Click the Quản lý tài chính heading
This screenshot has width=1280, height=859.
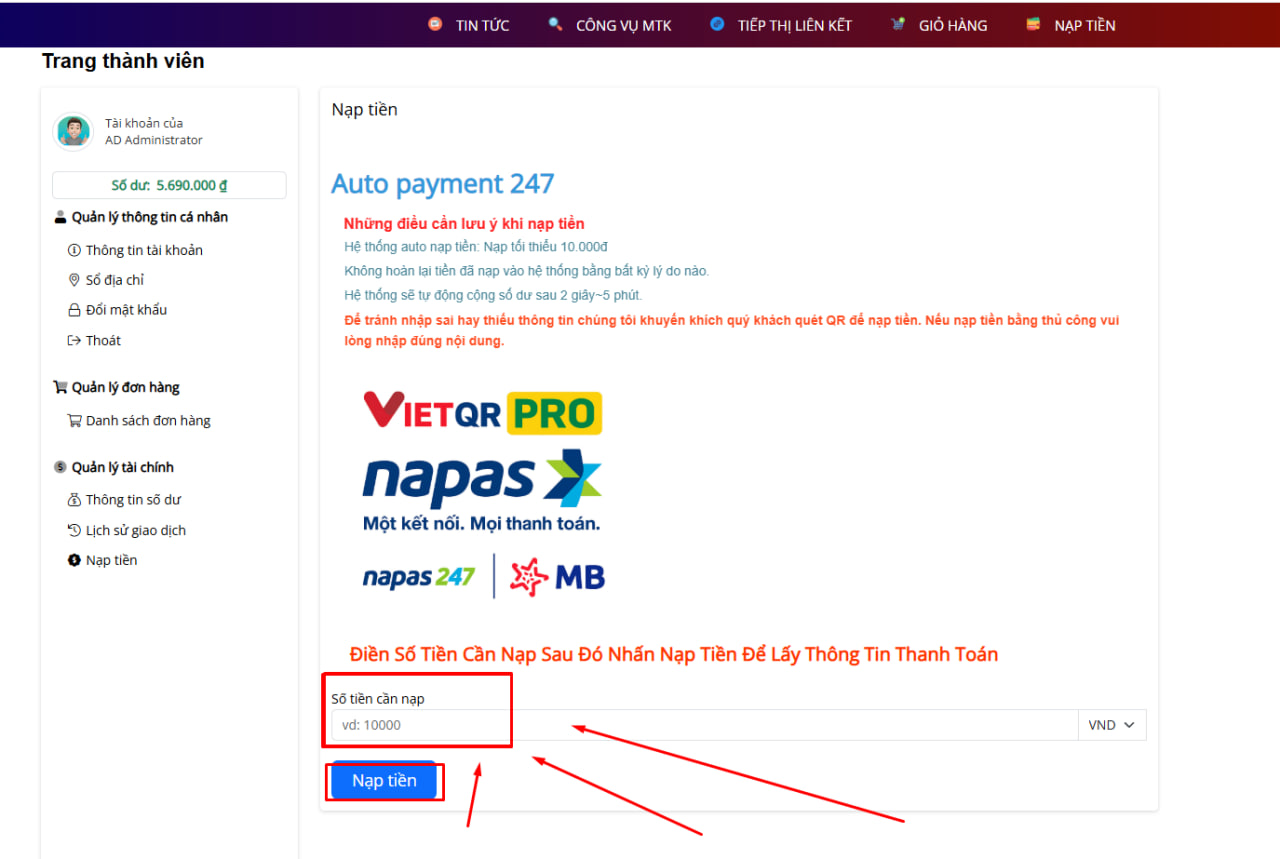pyautogui.click(x=123, y=467)
